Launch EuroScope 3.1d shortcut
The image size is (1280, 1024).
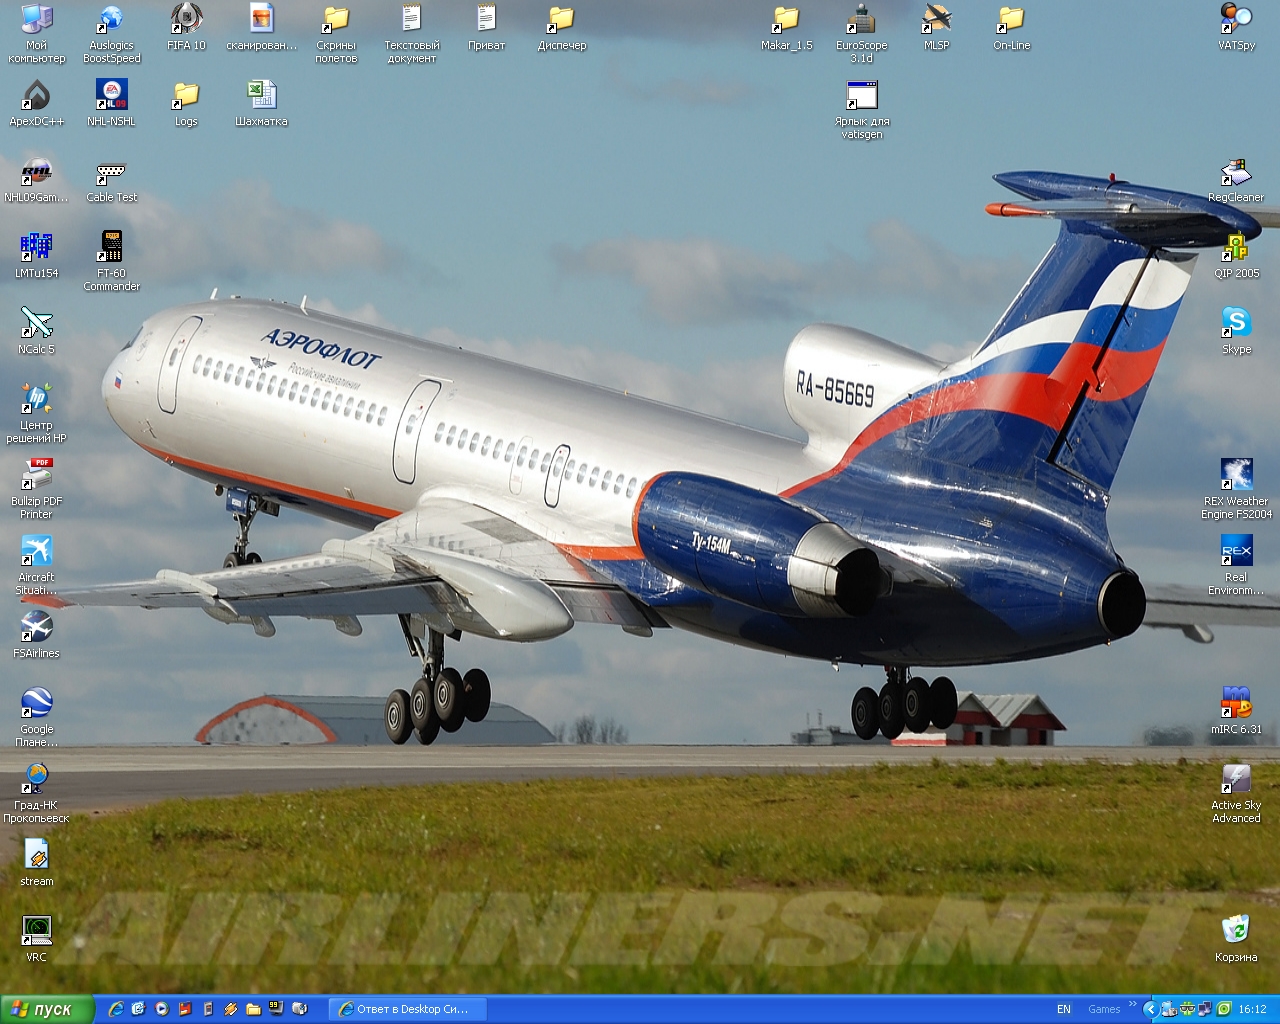tap(862, 34)
